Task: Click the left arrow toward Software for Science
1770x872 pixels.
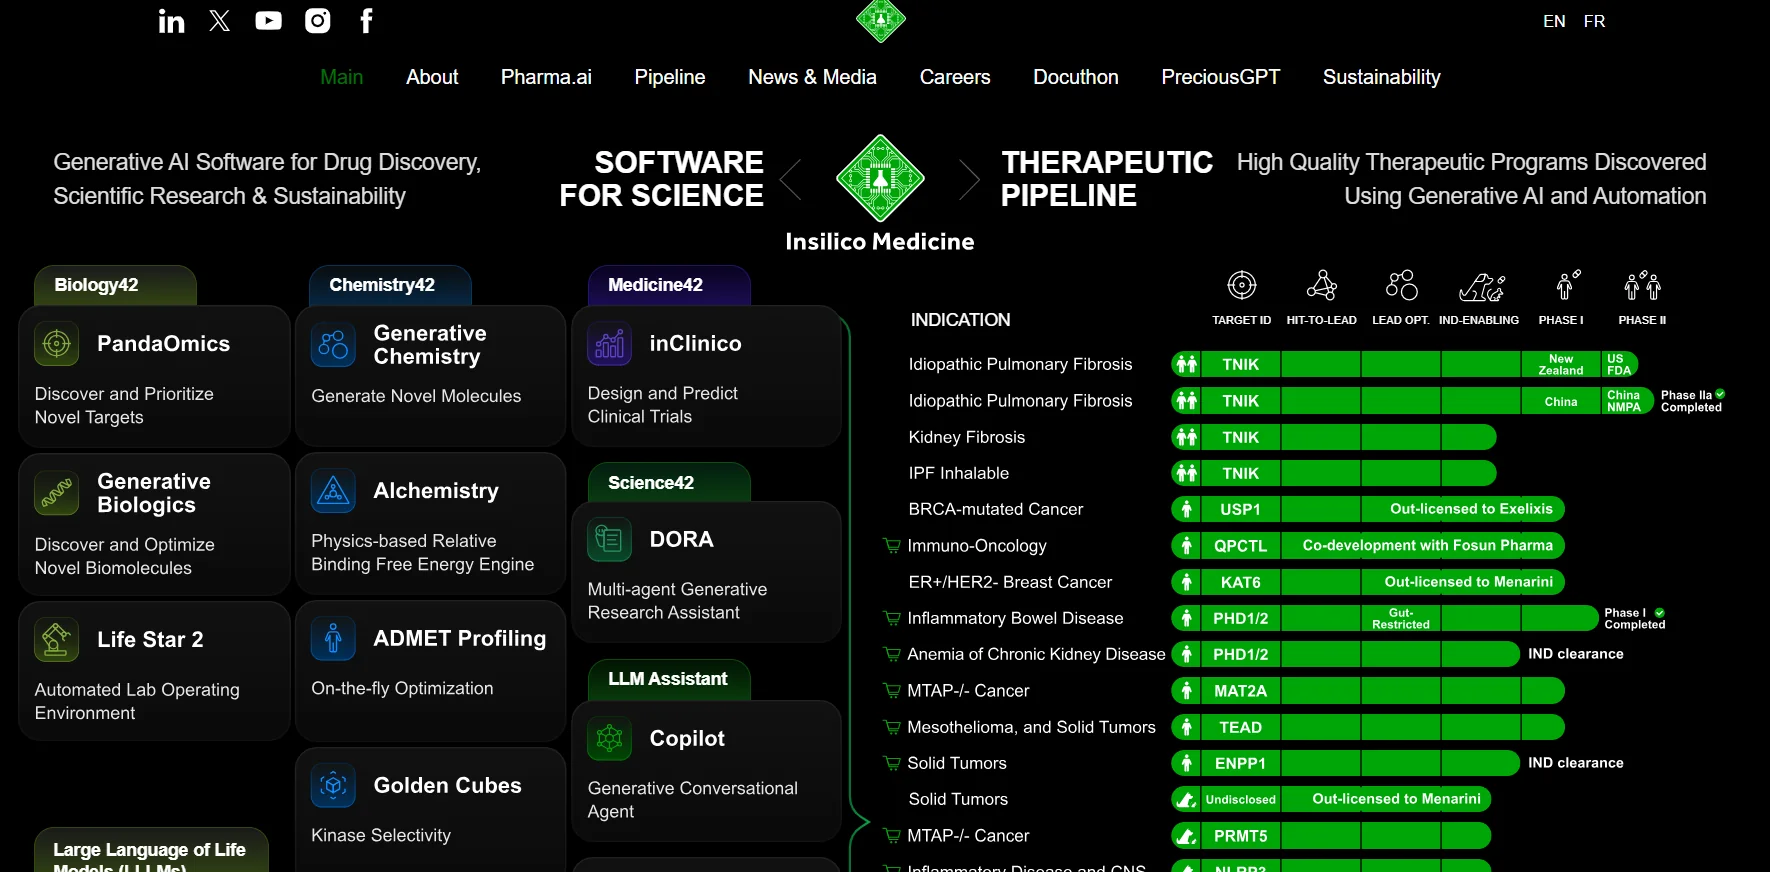Action: 790,179
